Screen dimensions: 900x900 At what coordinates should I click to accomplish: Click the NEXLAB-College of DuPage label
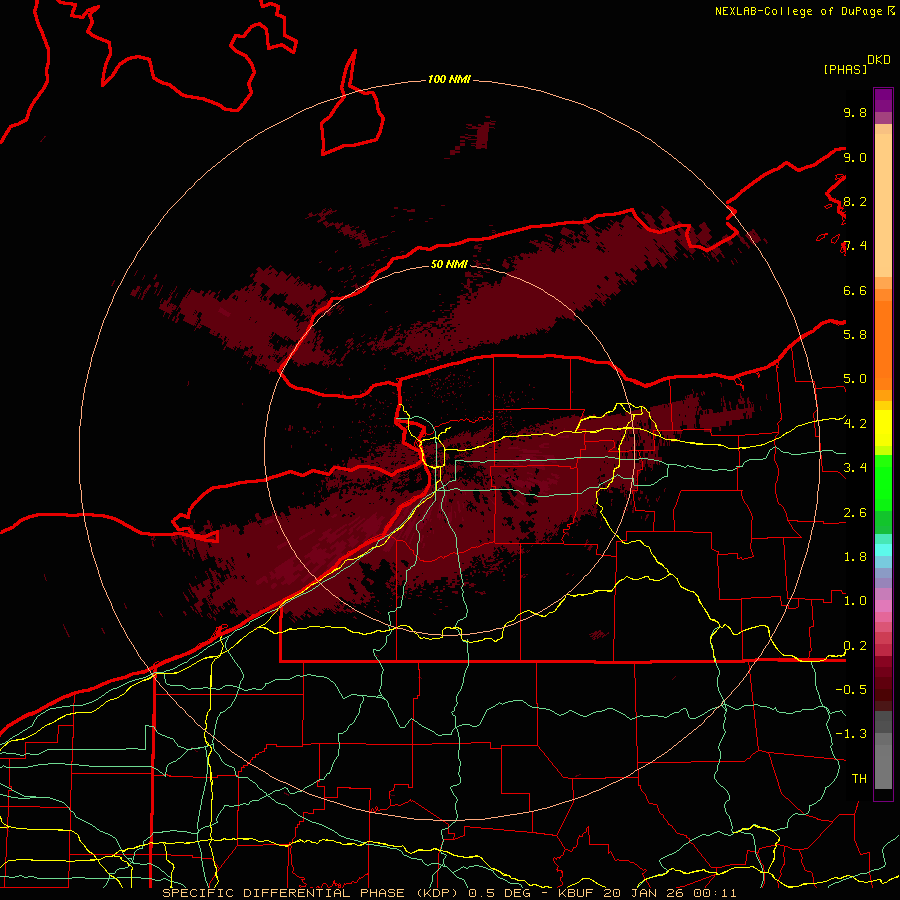click(798, 11)
